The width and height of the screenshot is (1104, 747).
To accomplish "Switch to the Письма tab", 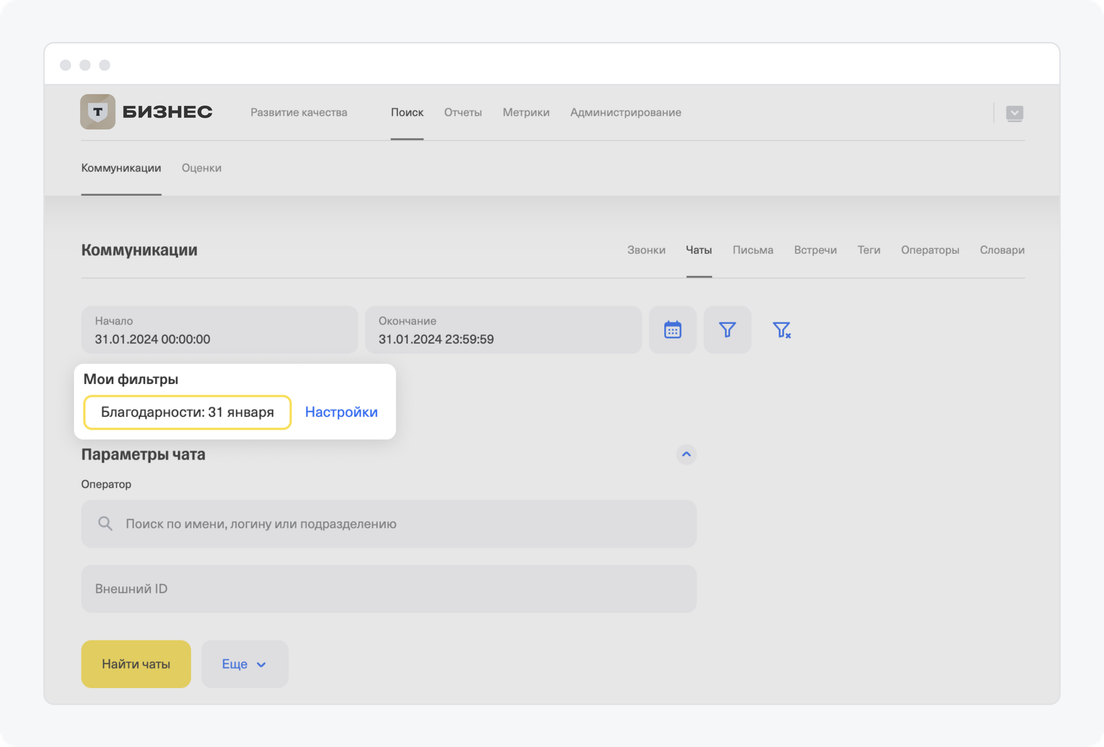I will (x=752, y=250).
